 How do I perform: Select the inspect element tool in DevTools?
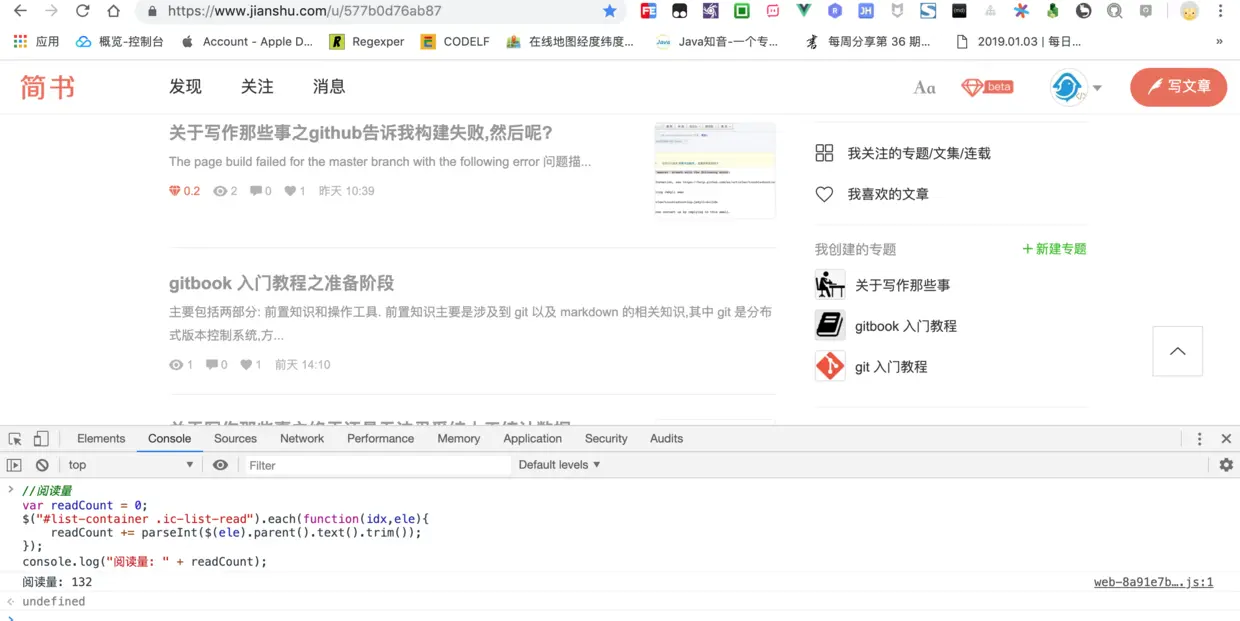click(16, 438)
